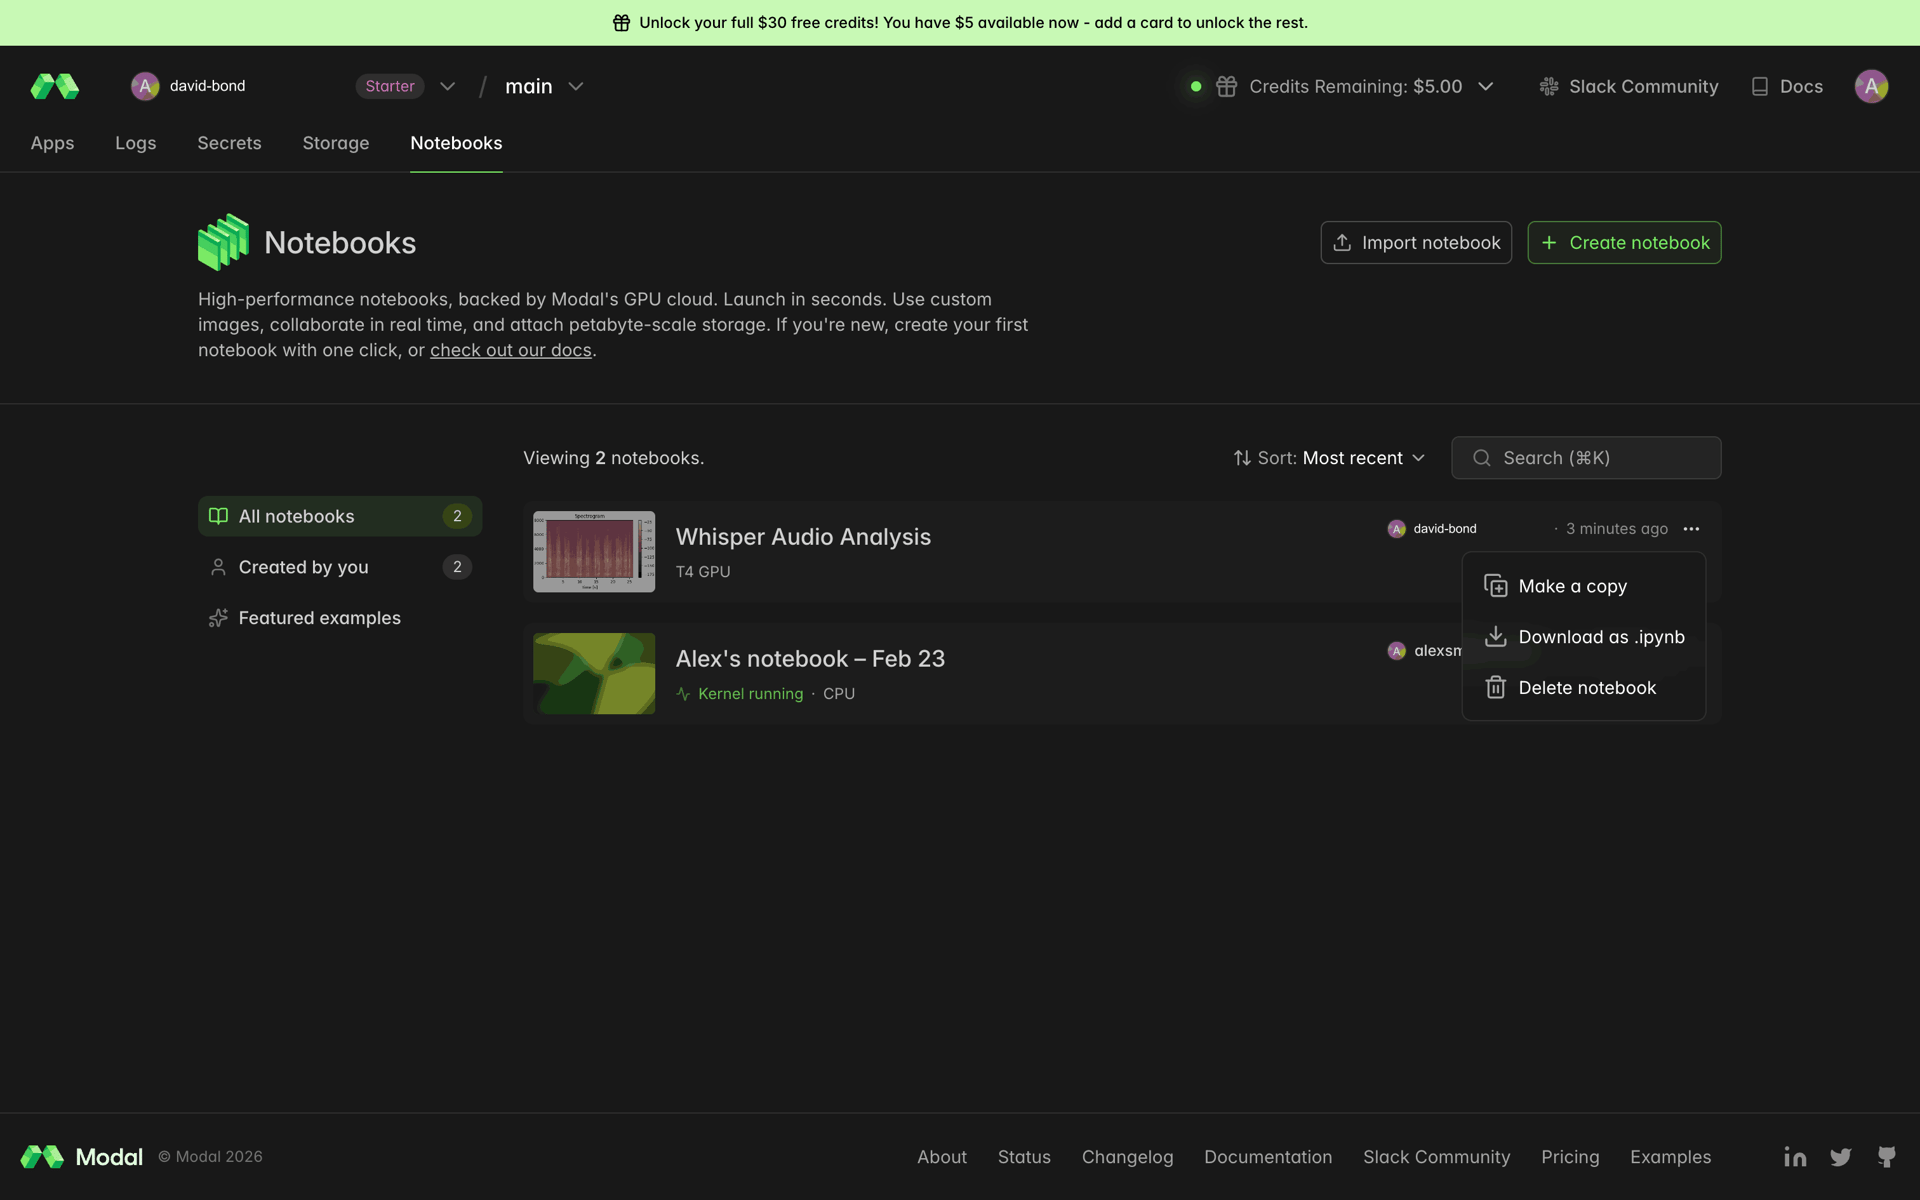Open the user profile avatar menu
Image resolution: width=1920 pixels, height=1200 pixels.
1871,86
